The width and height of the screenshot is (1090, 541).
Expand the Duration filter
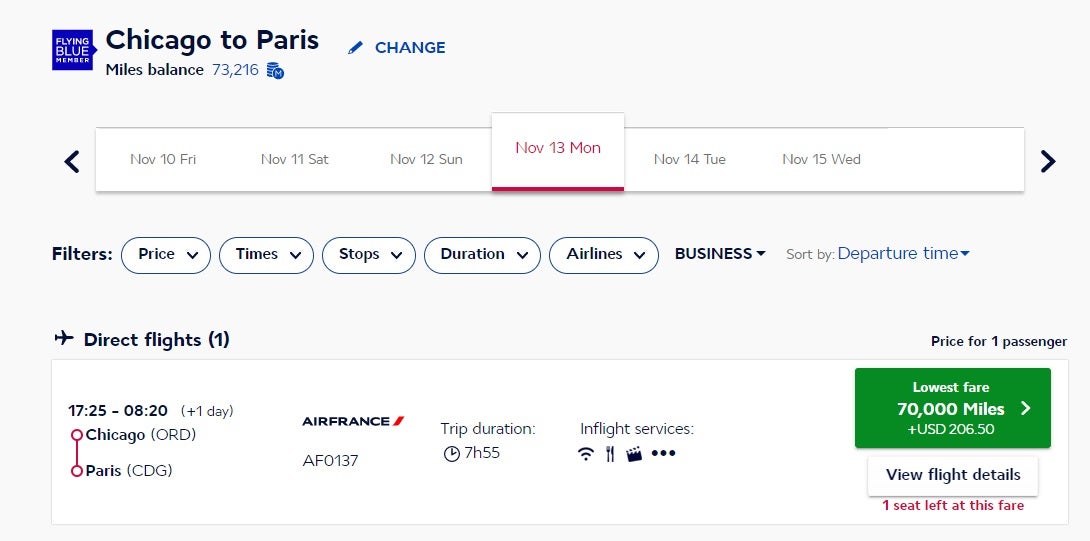pyautogui.click(x=482, y=255)
